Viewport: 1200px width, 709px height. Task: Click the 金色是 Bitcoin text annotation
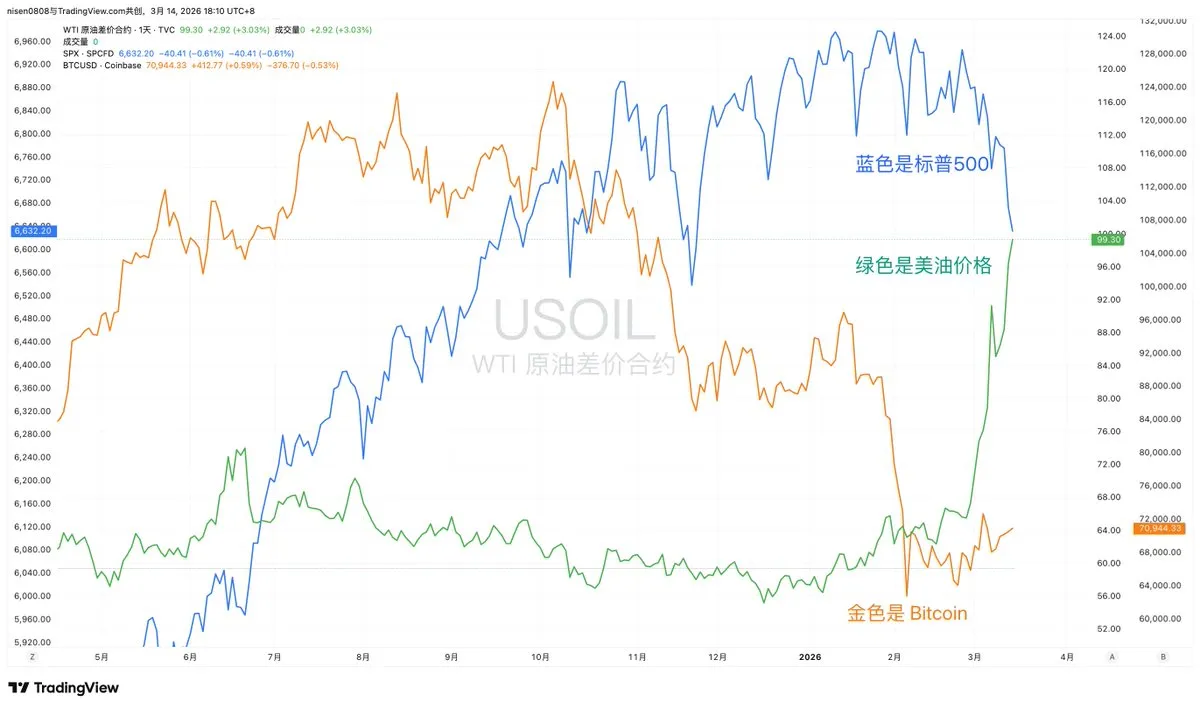907,613
